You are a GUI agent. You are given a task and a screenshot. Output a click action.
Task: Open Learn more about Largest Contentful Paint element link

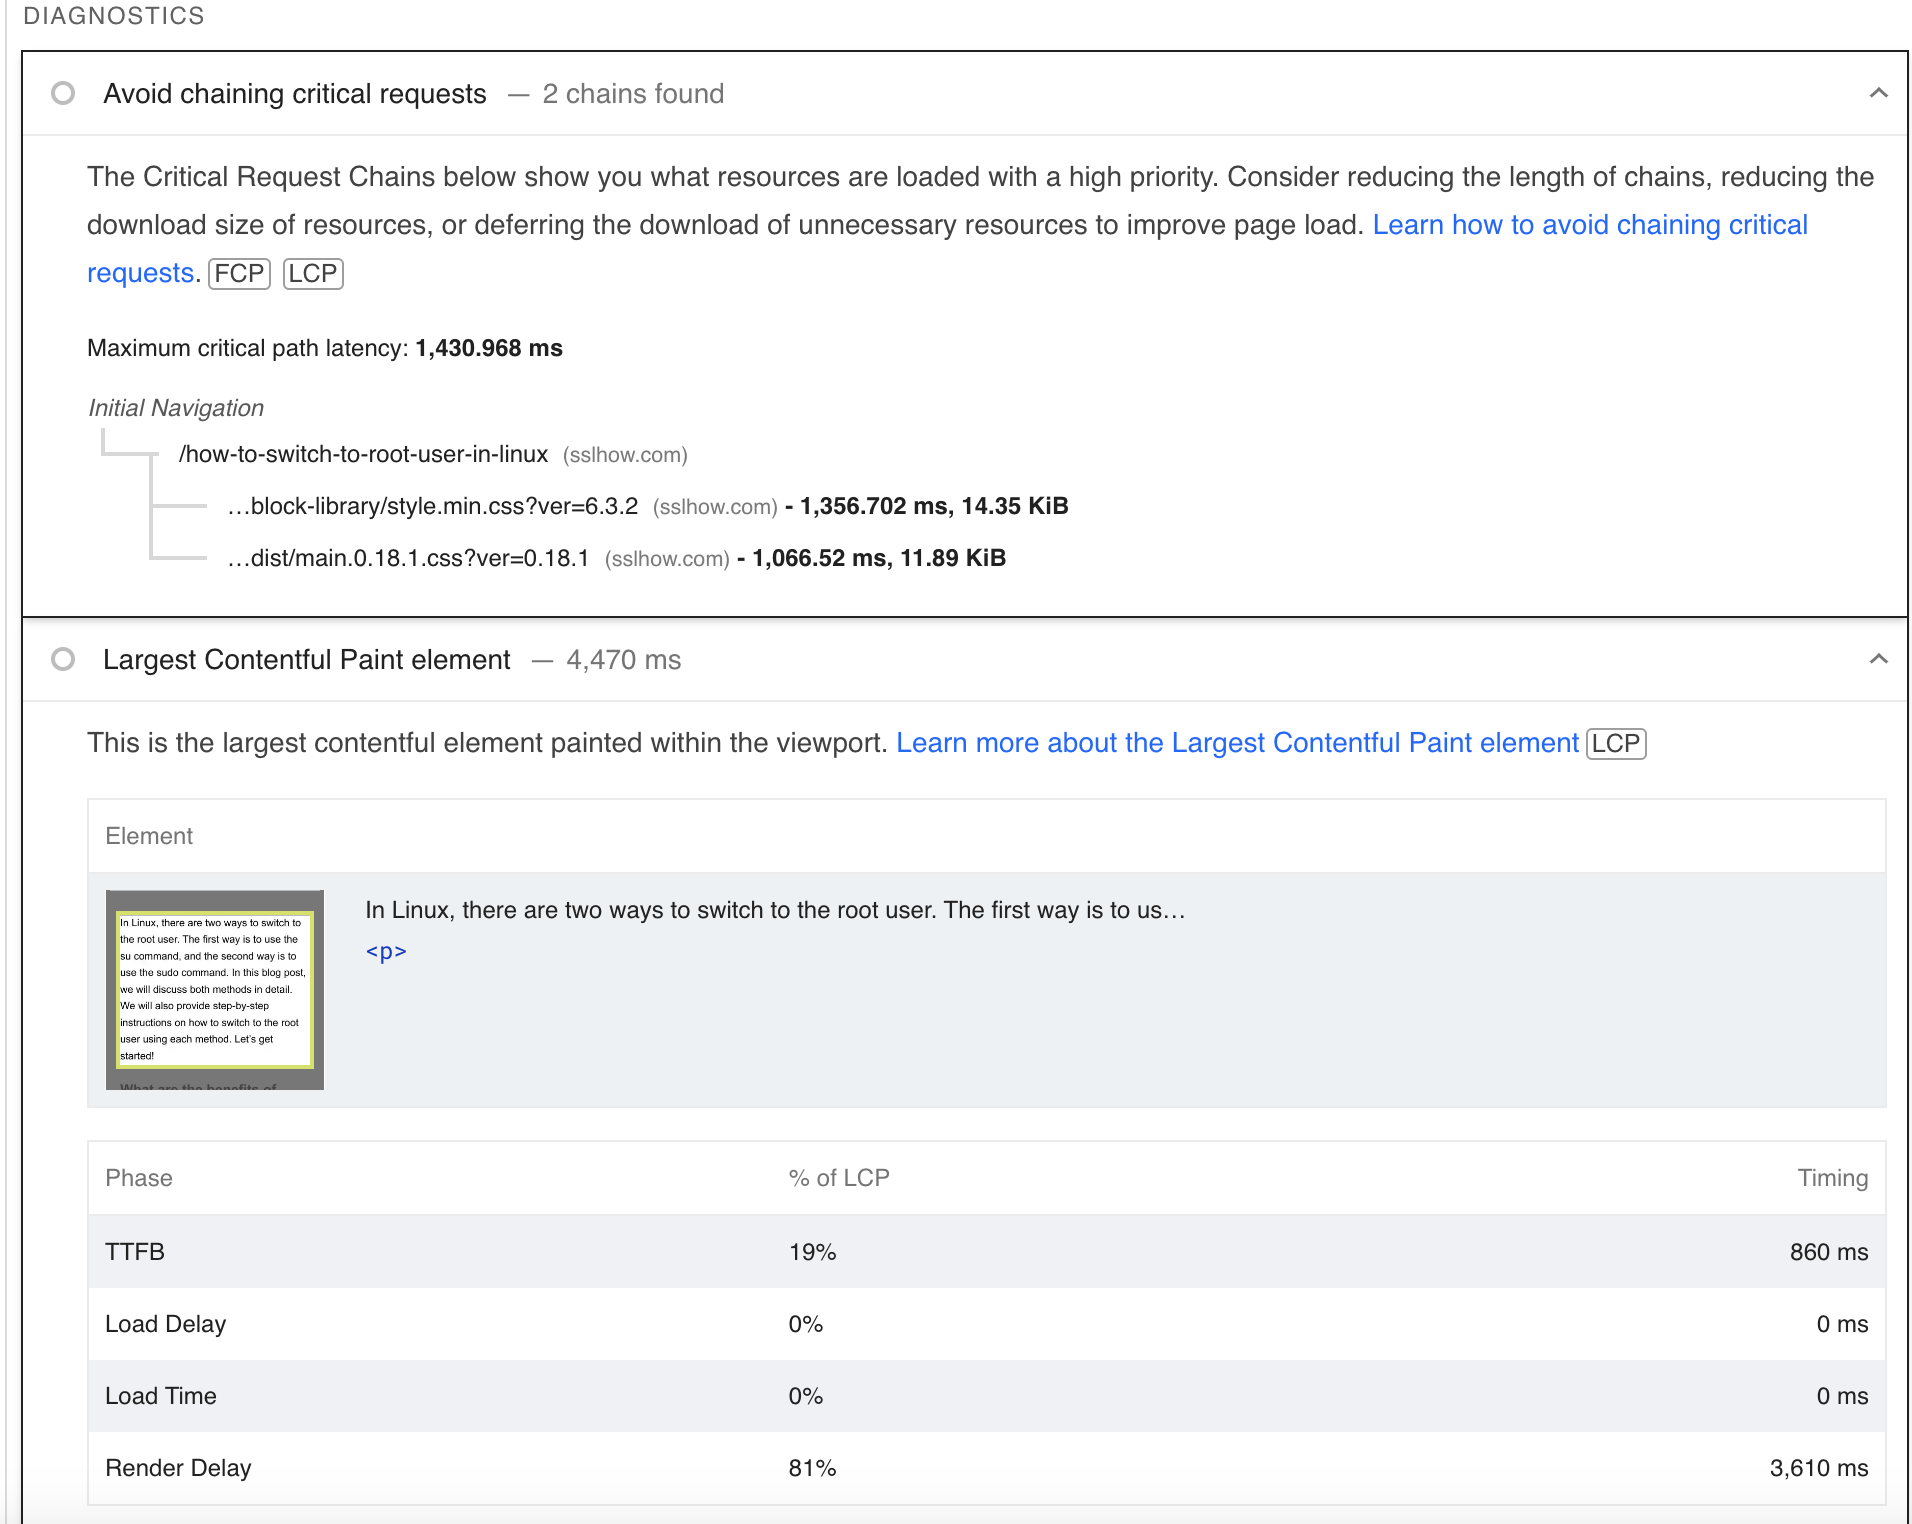[x=1237, y=743]
